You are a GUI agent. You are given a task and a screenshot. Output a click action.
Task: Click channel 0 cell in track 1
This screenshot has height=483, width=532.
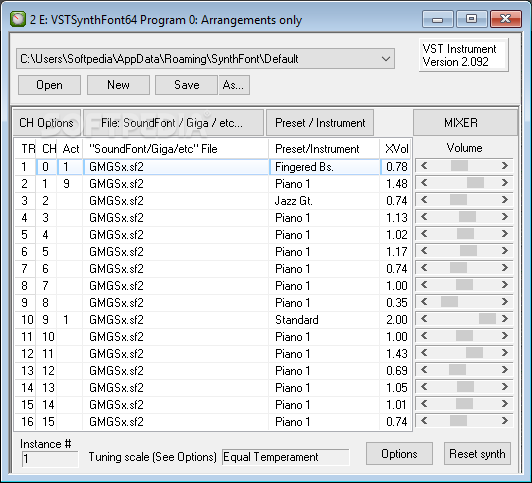click(46, 167)
